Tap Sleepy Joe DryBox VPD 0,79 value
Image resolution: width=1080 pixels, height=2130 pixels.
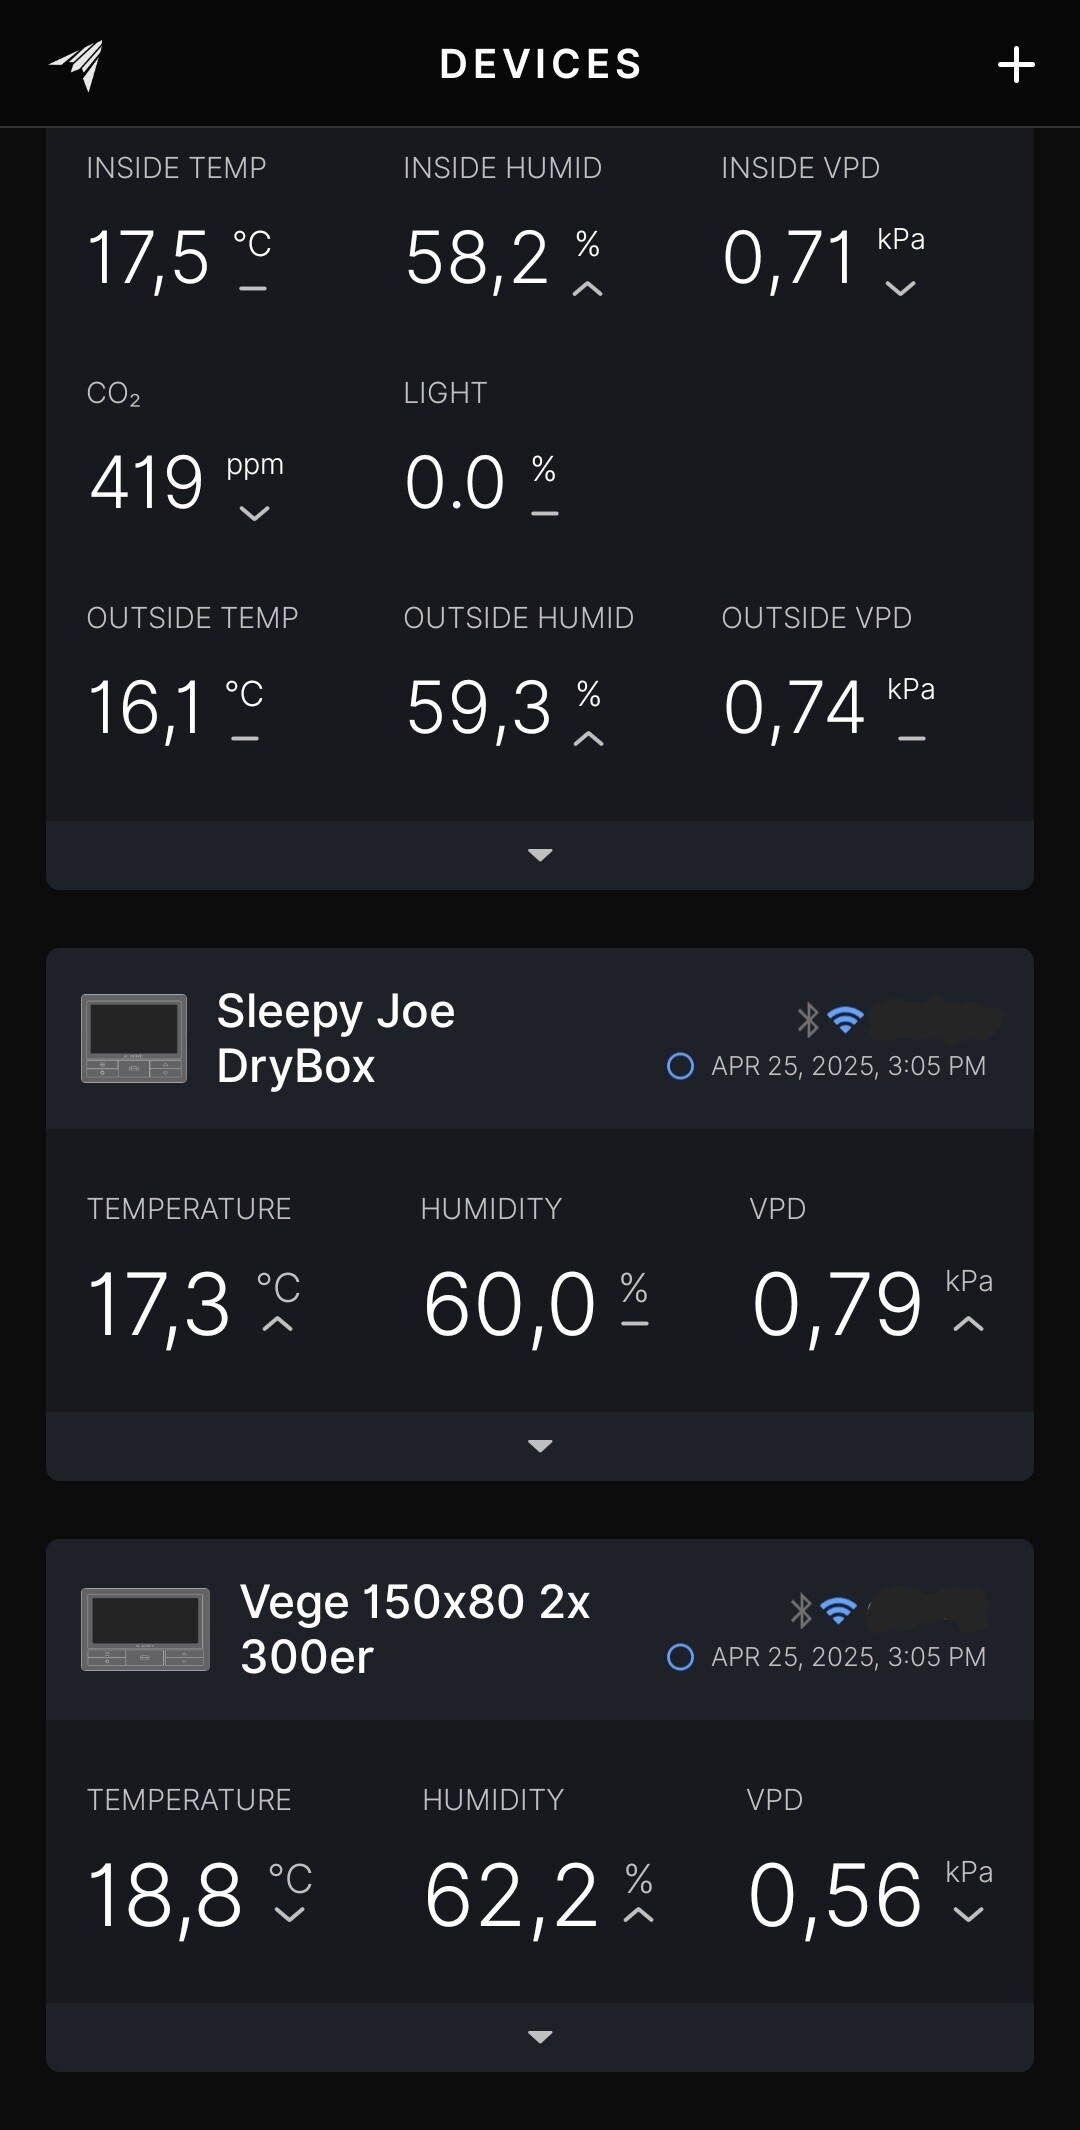point(837,1304)
